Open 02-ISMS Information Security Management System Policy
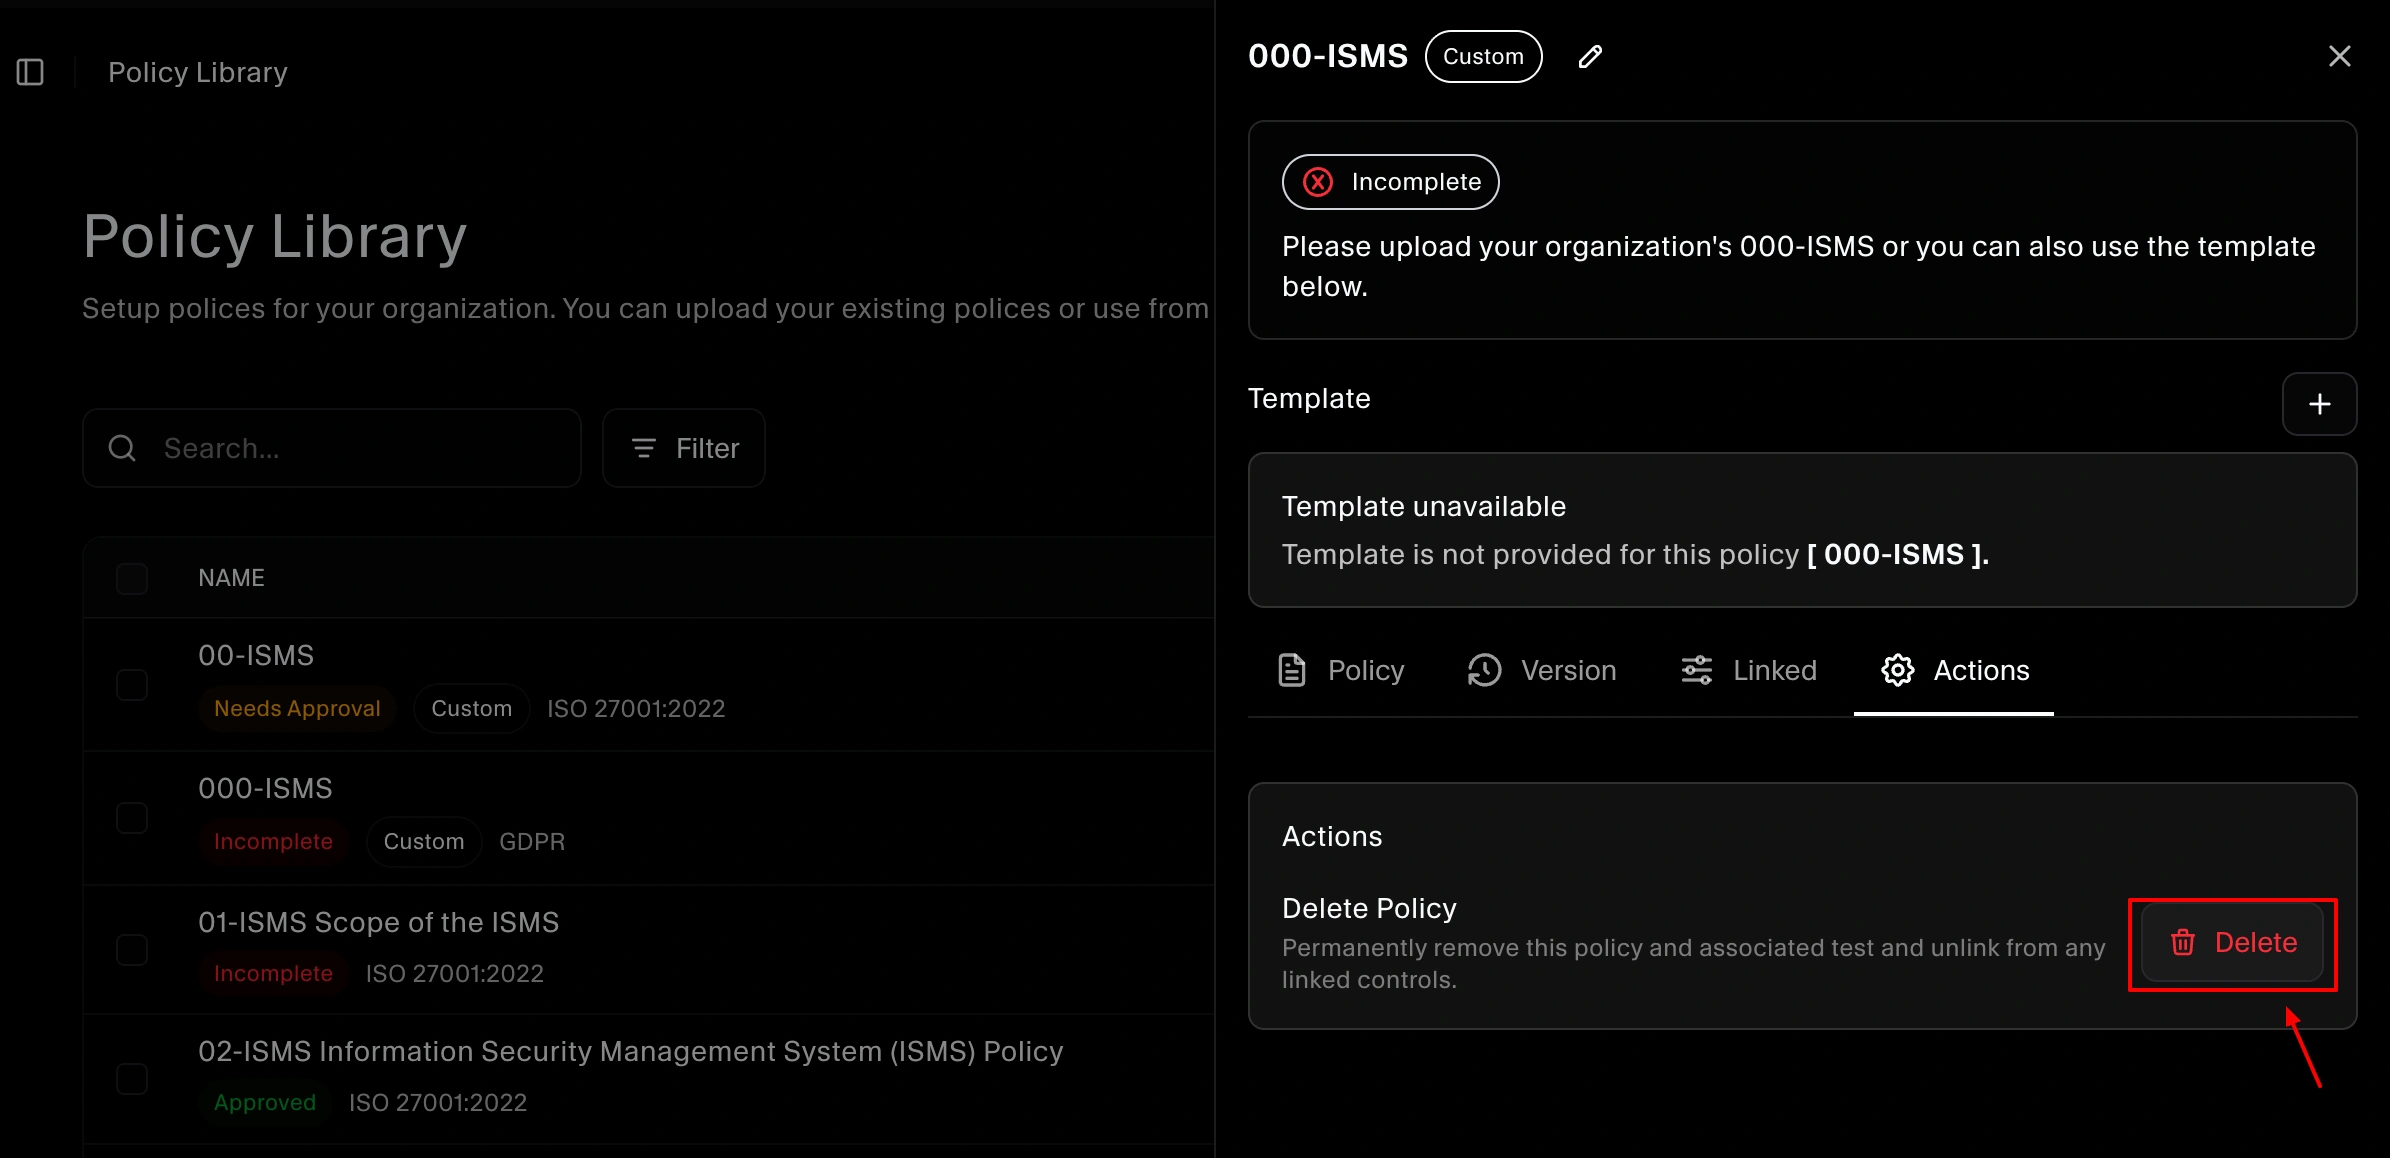 pyautogui.click(x=630, y=1051)
